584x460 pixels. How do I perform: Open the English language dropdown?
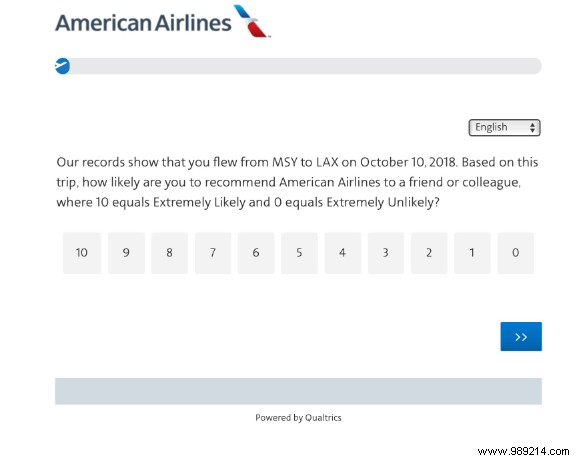click(504, 127)
